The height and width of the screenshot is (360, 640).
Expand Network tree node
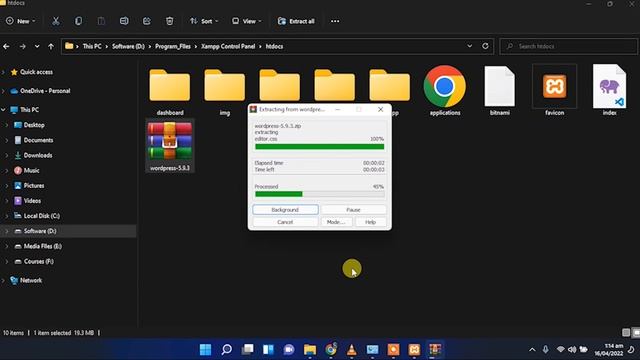click(4, 280)
